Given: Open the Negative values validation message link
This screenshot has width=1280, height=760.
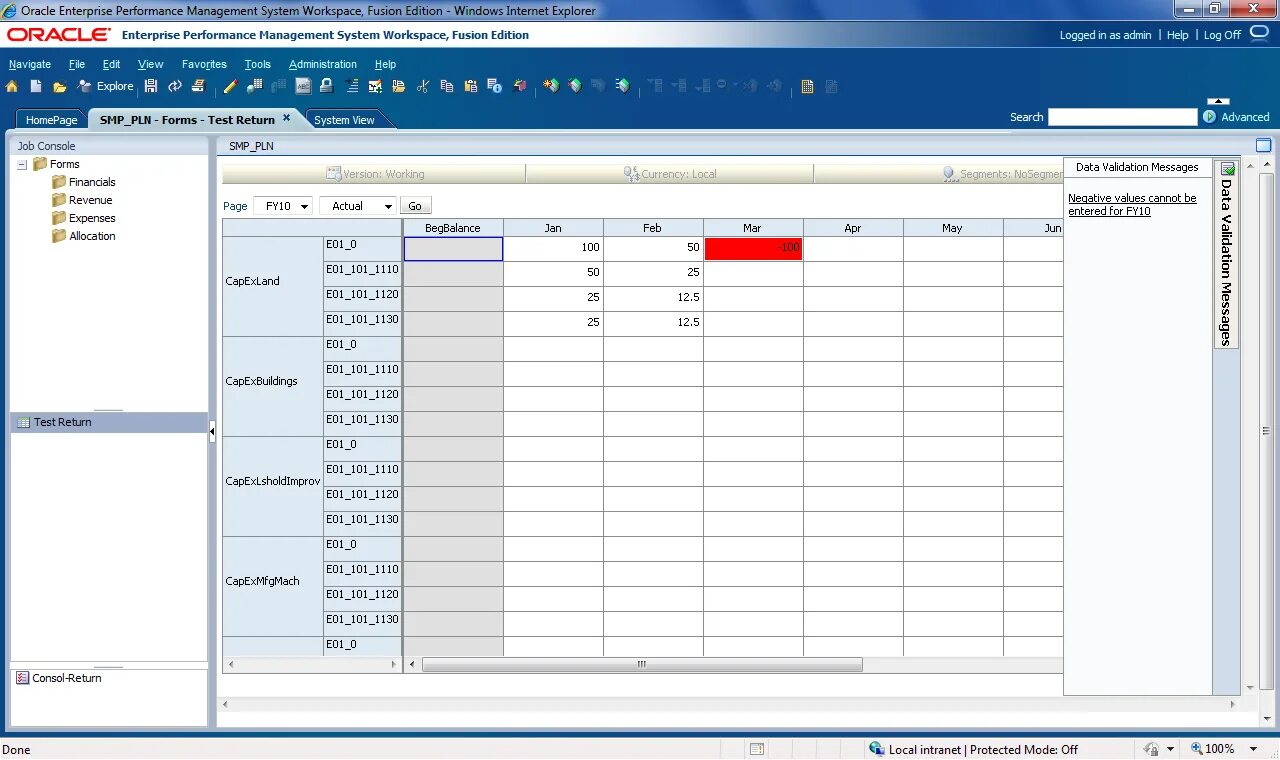Looking at the screenshot, I should (1132, 205).
